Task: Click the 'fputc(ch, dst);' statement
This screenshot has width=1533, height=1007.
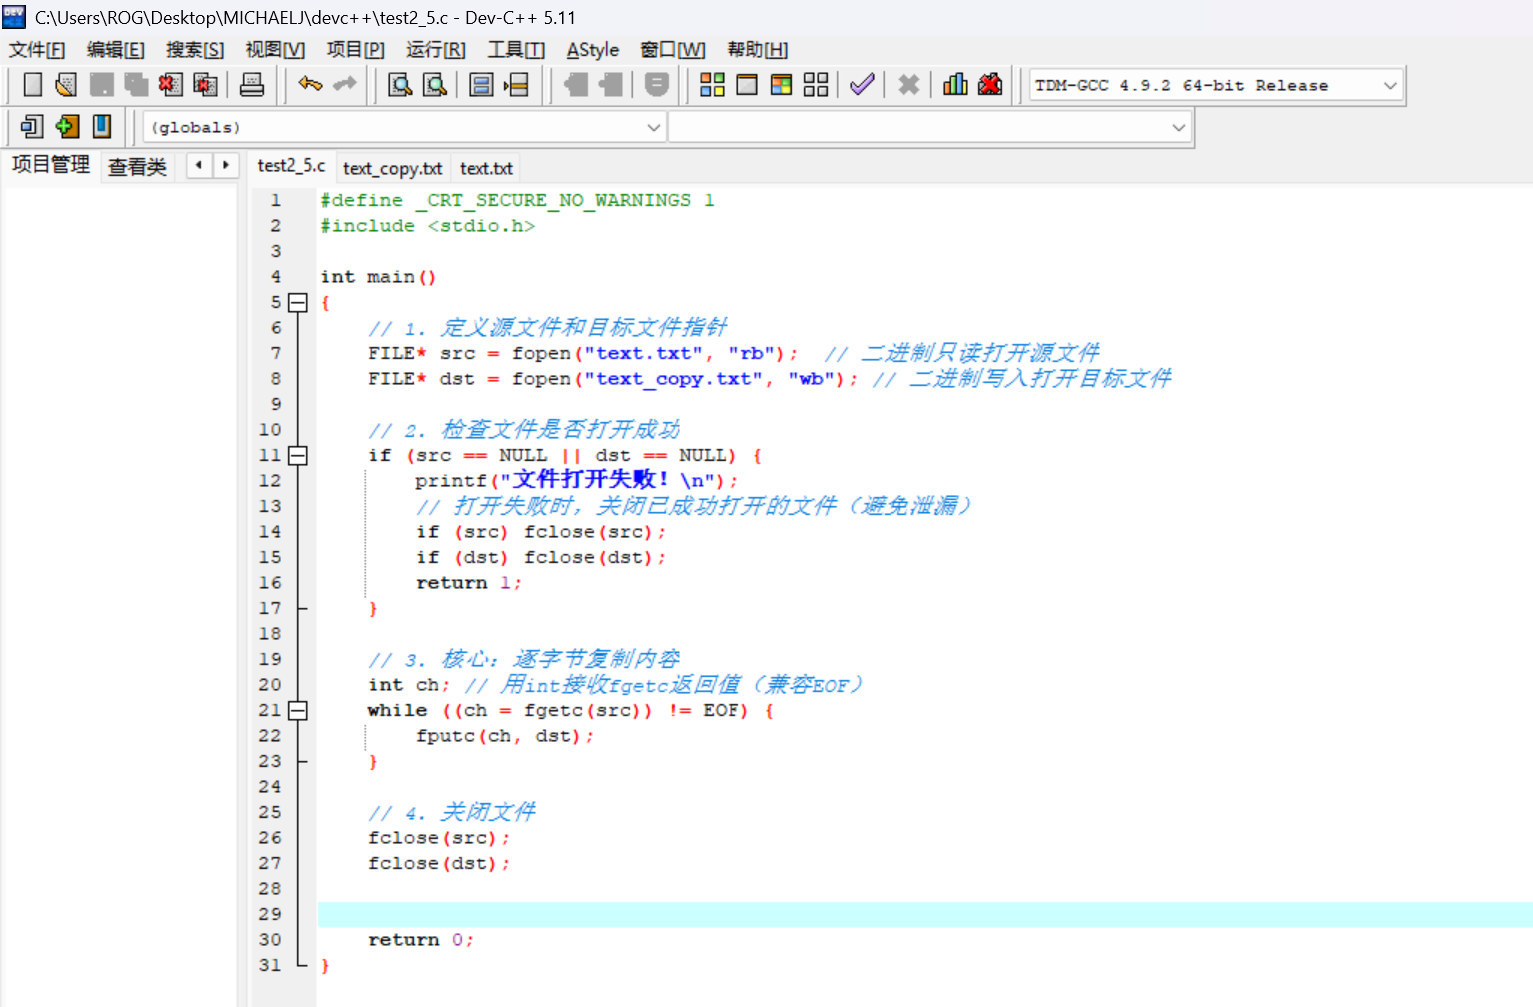Action: tap(505, 736)
